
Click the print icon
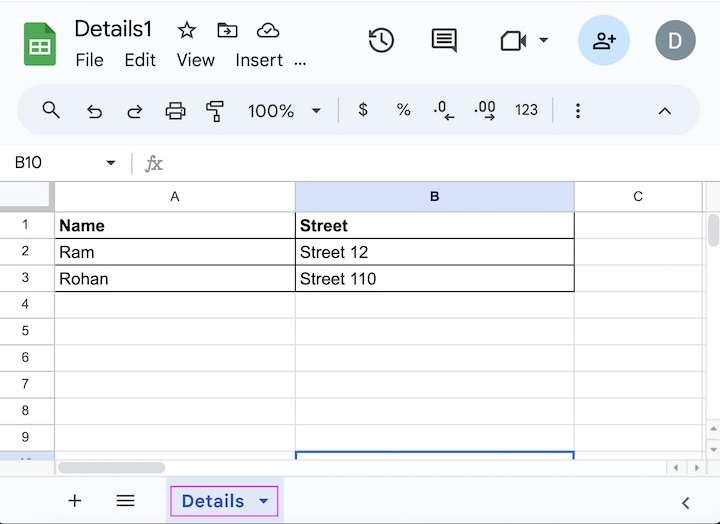click(x=175, y=111)
